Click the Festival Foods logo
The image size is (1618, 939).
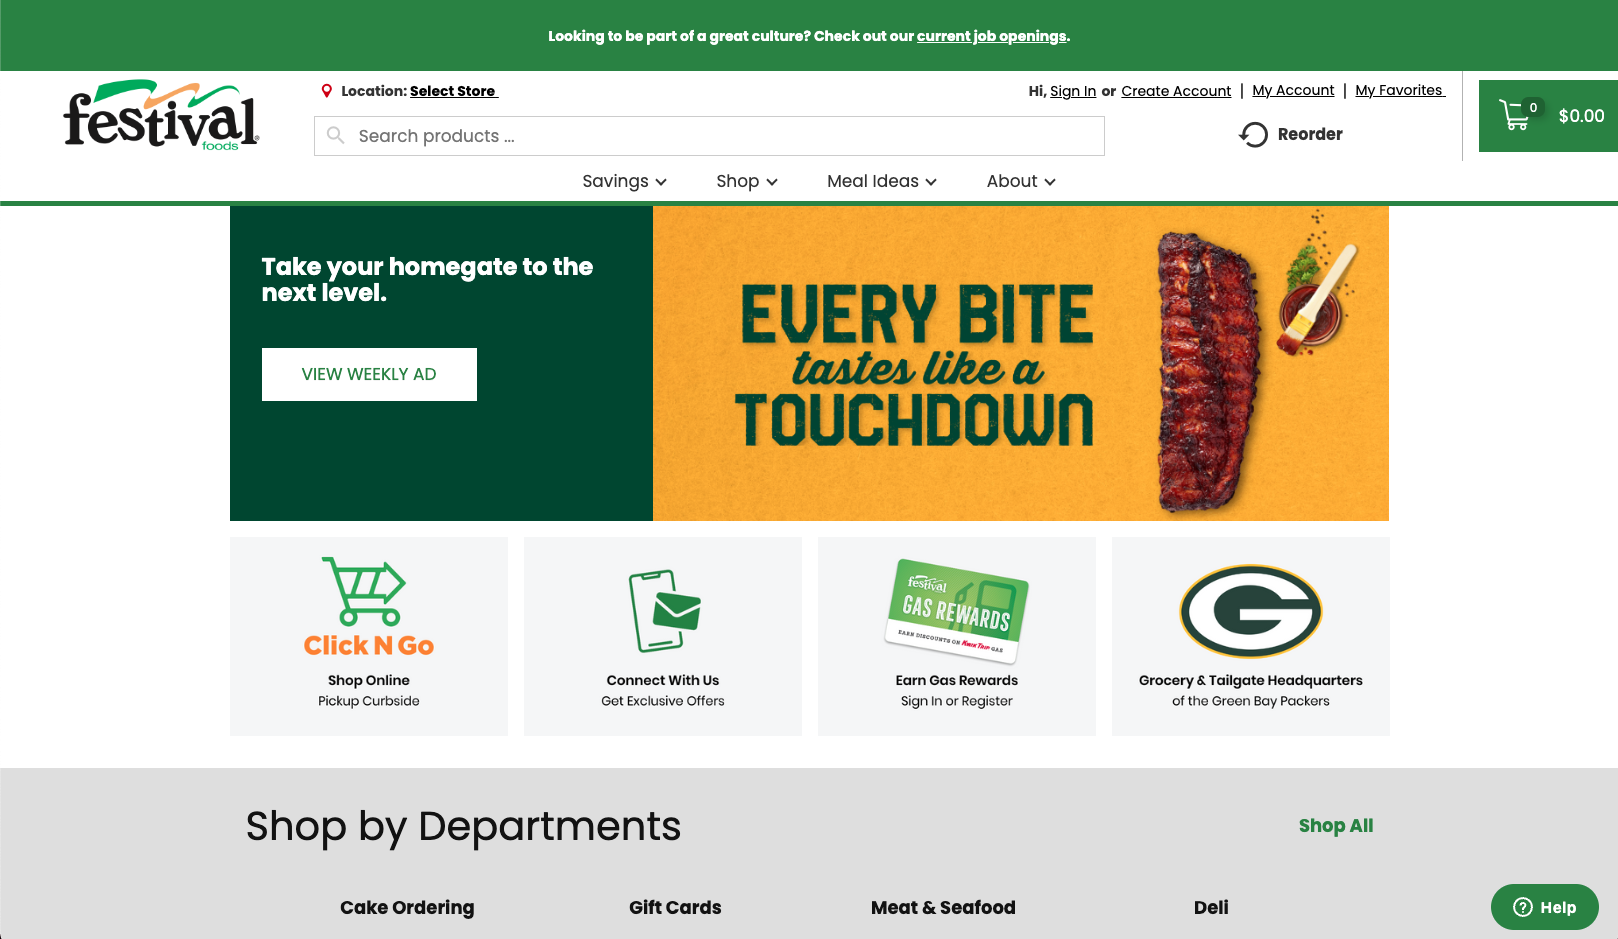[x=161, y=115]
